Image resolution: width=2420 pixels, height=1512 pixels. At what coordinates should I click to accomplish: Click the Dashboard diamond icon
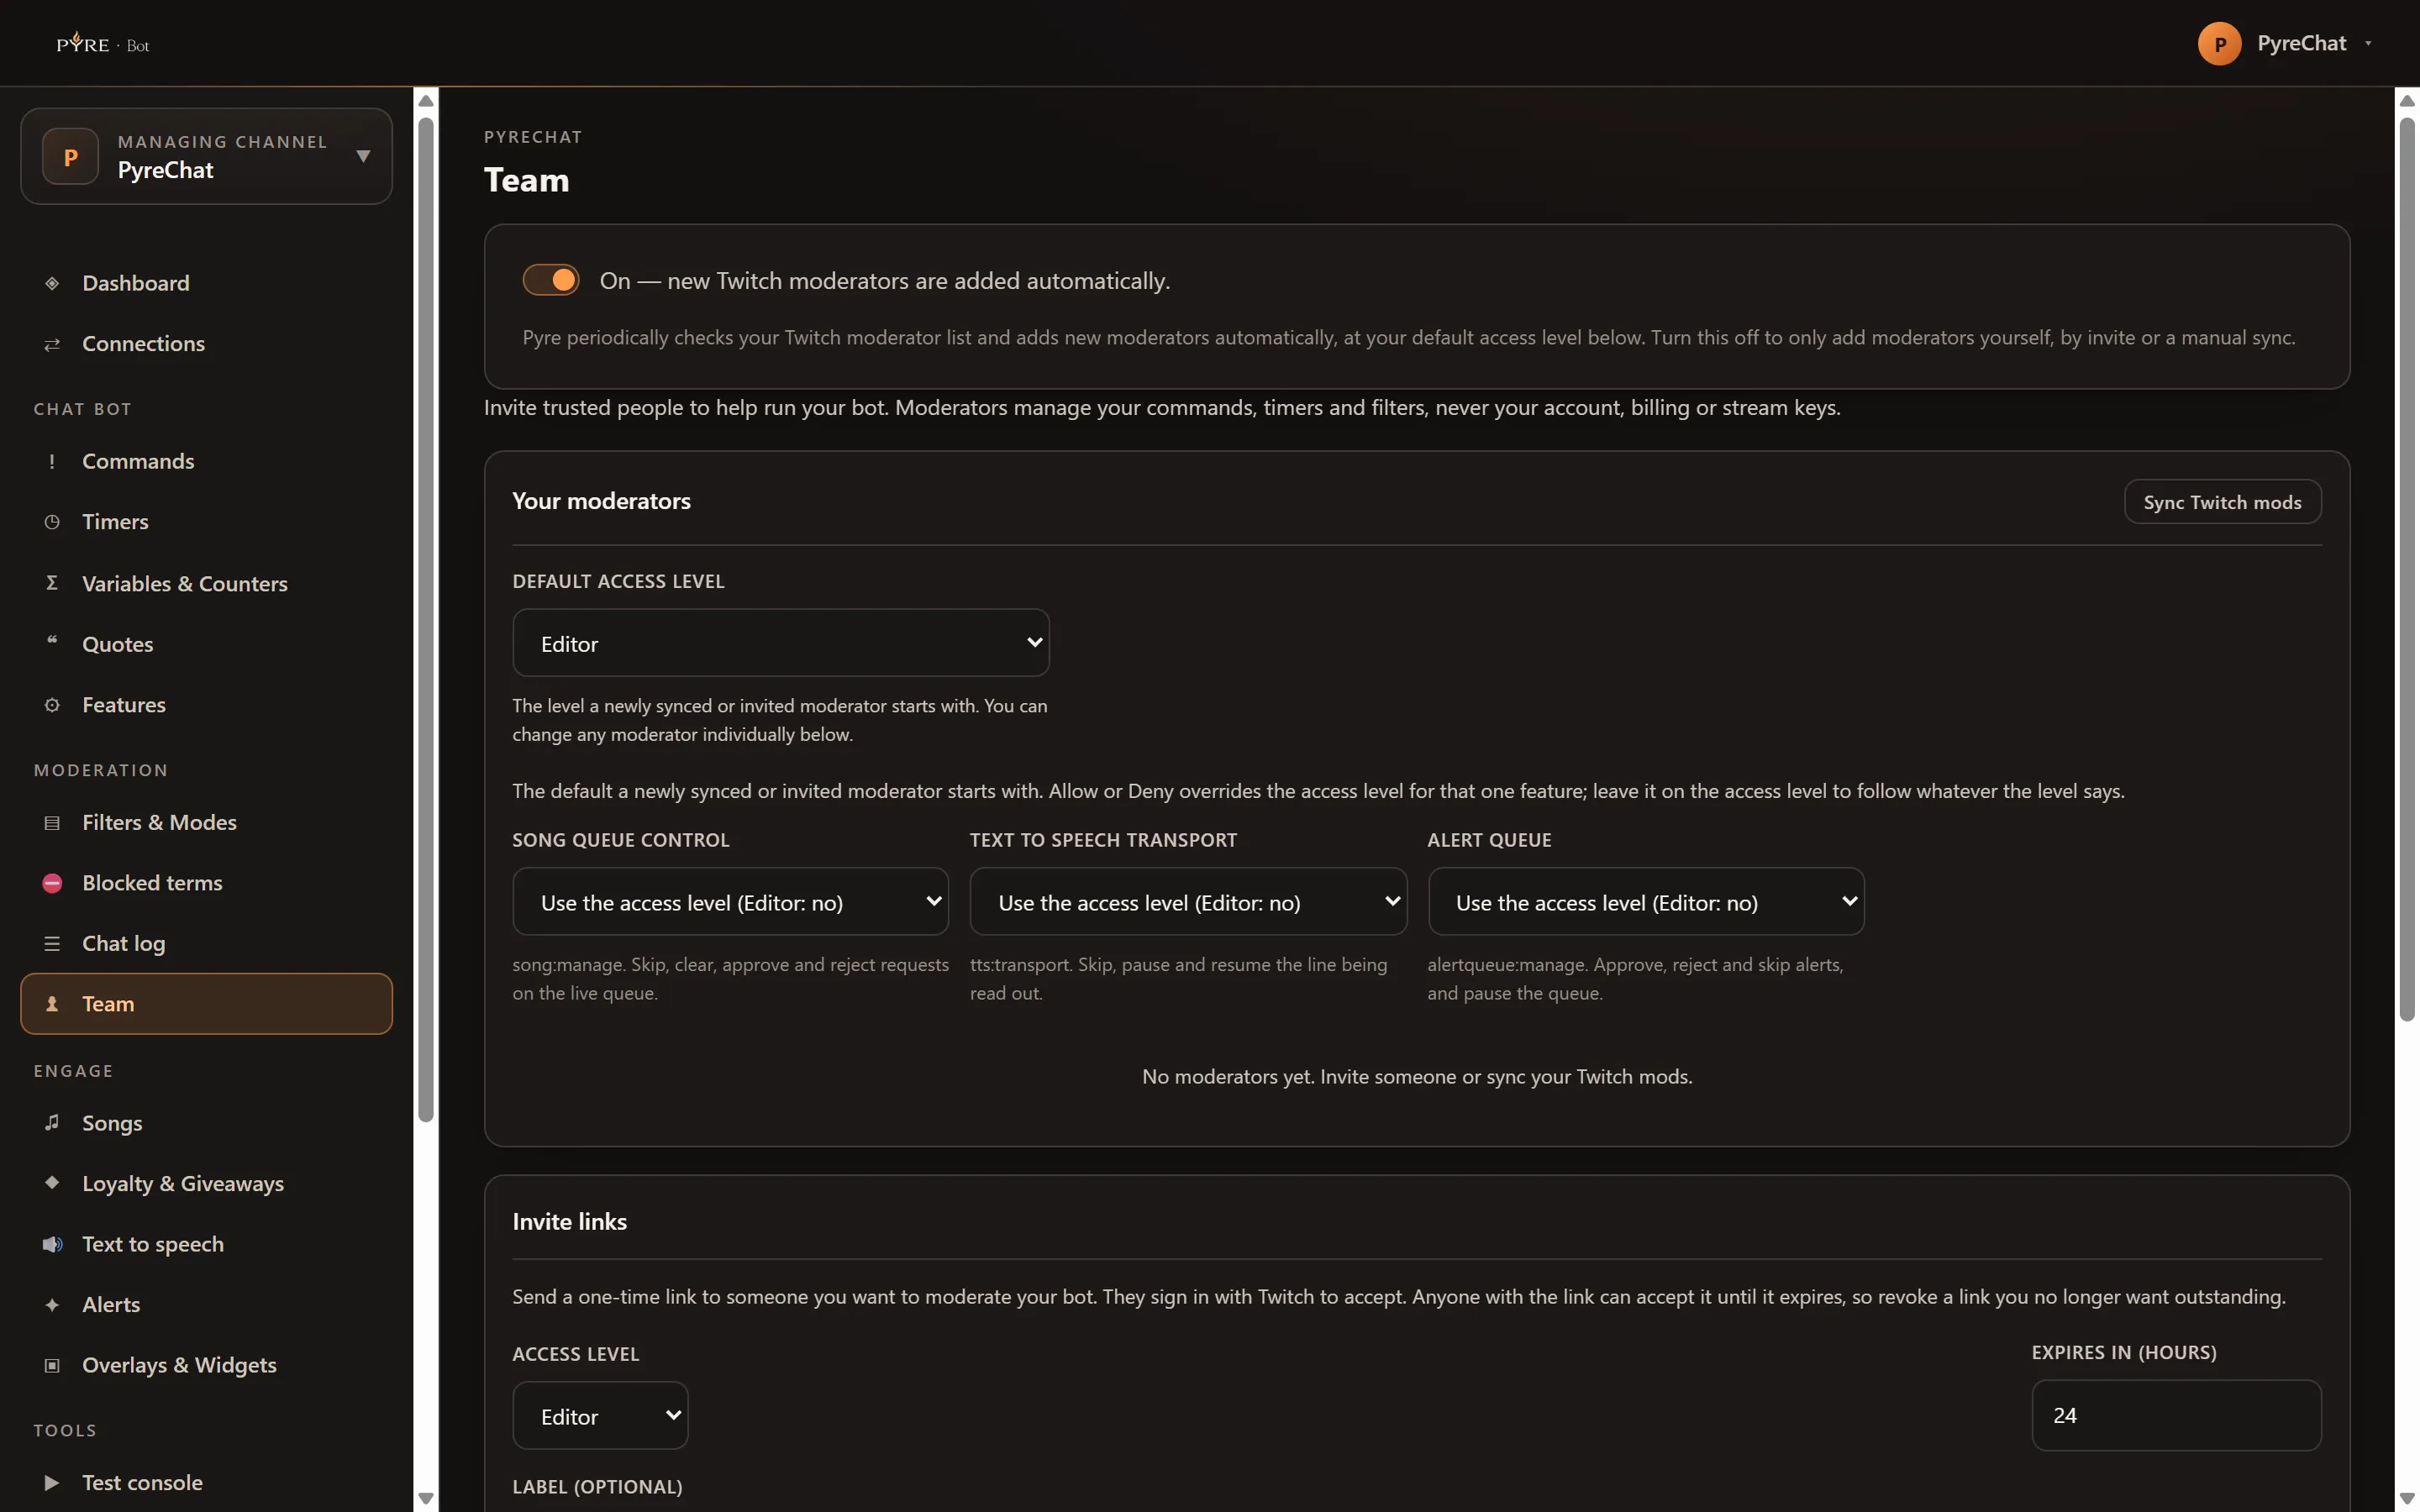52,283
